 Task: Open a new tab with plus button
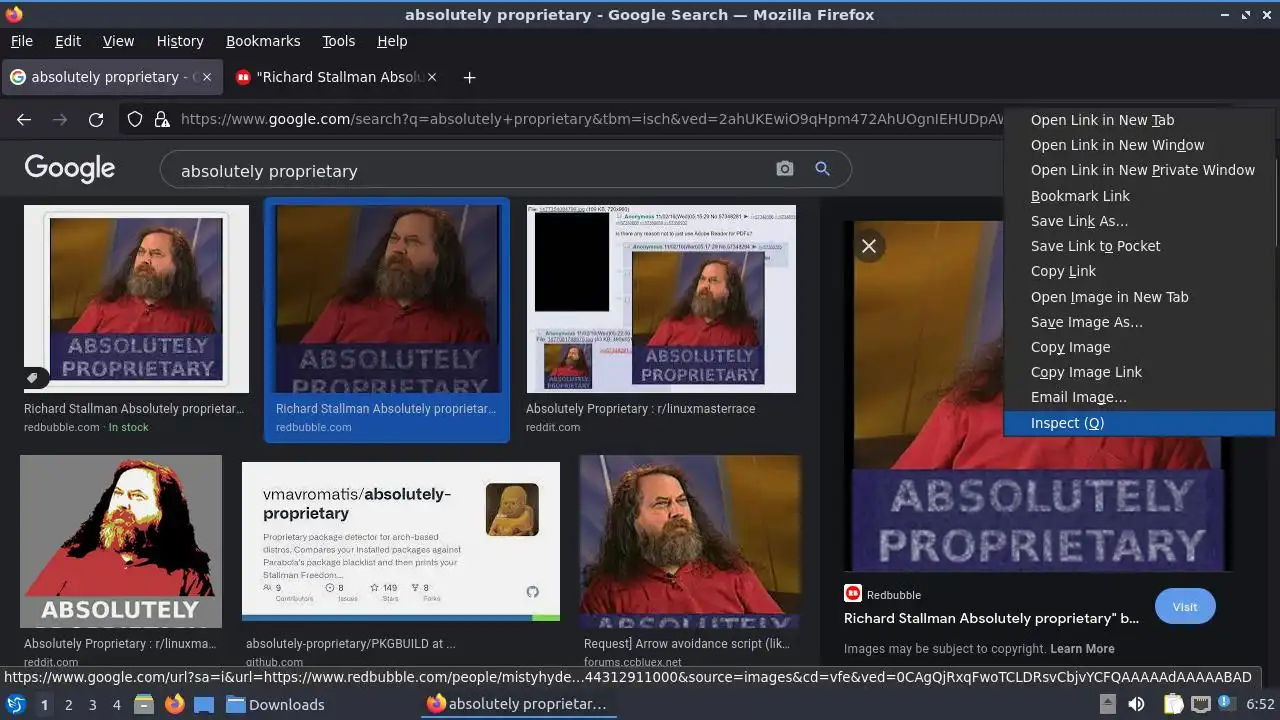pos(469,77)
